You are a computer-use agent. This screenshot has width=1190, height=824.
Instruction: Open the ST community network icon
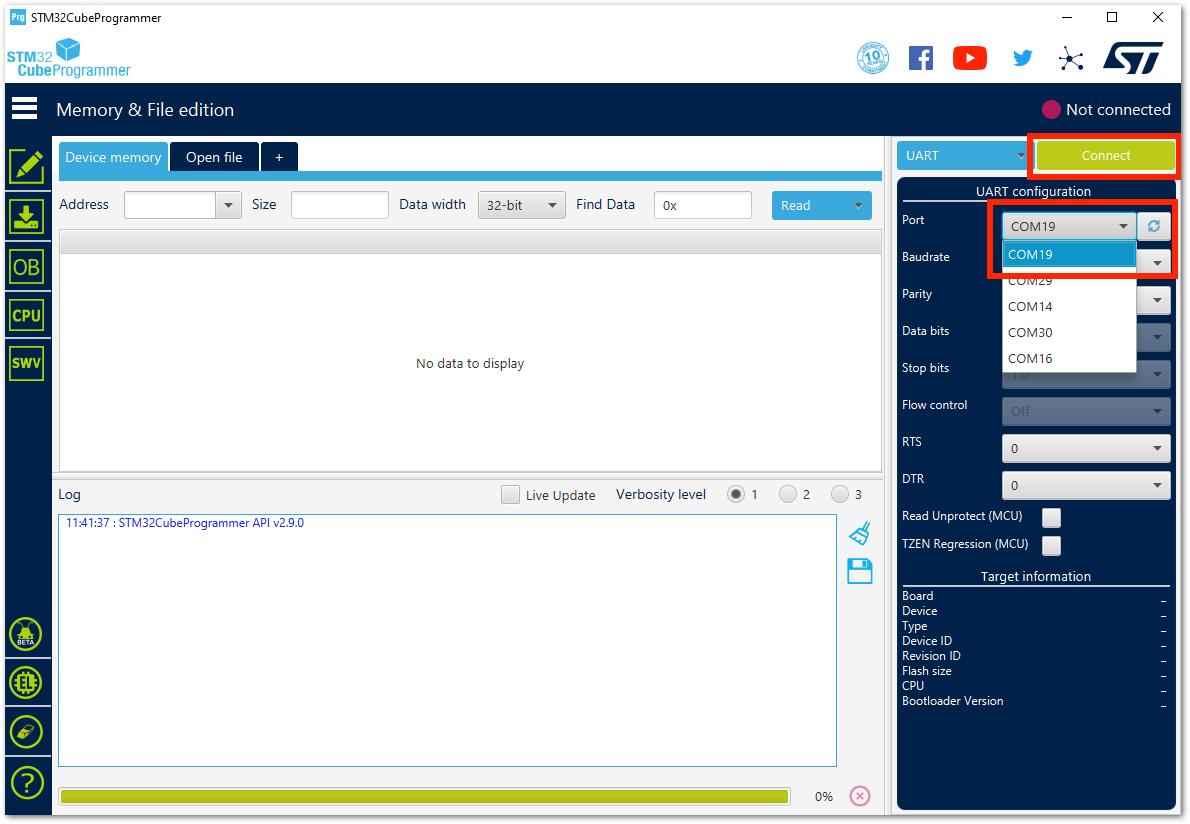click(1071, 58)
